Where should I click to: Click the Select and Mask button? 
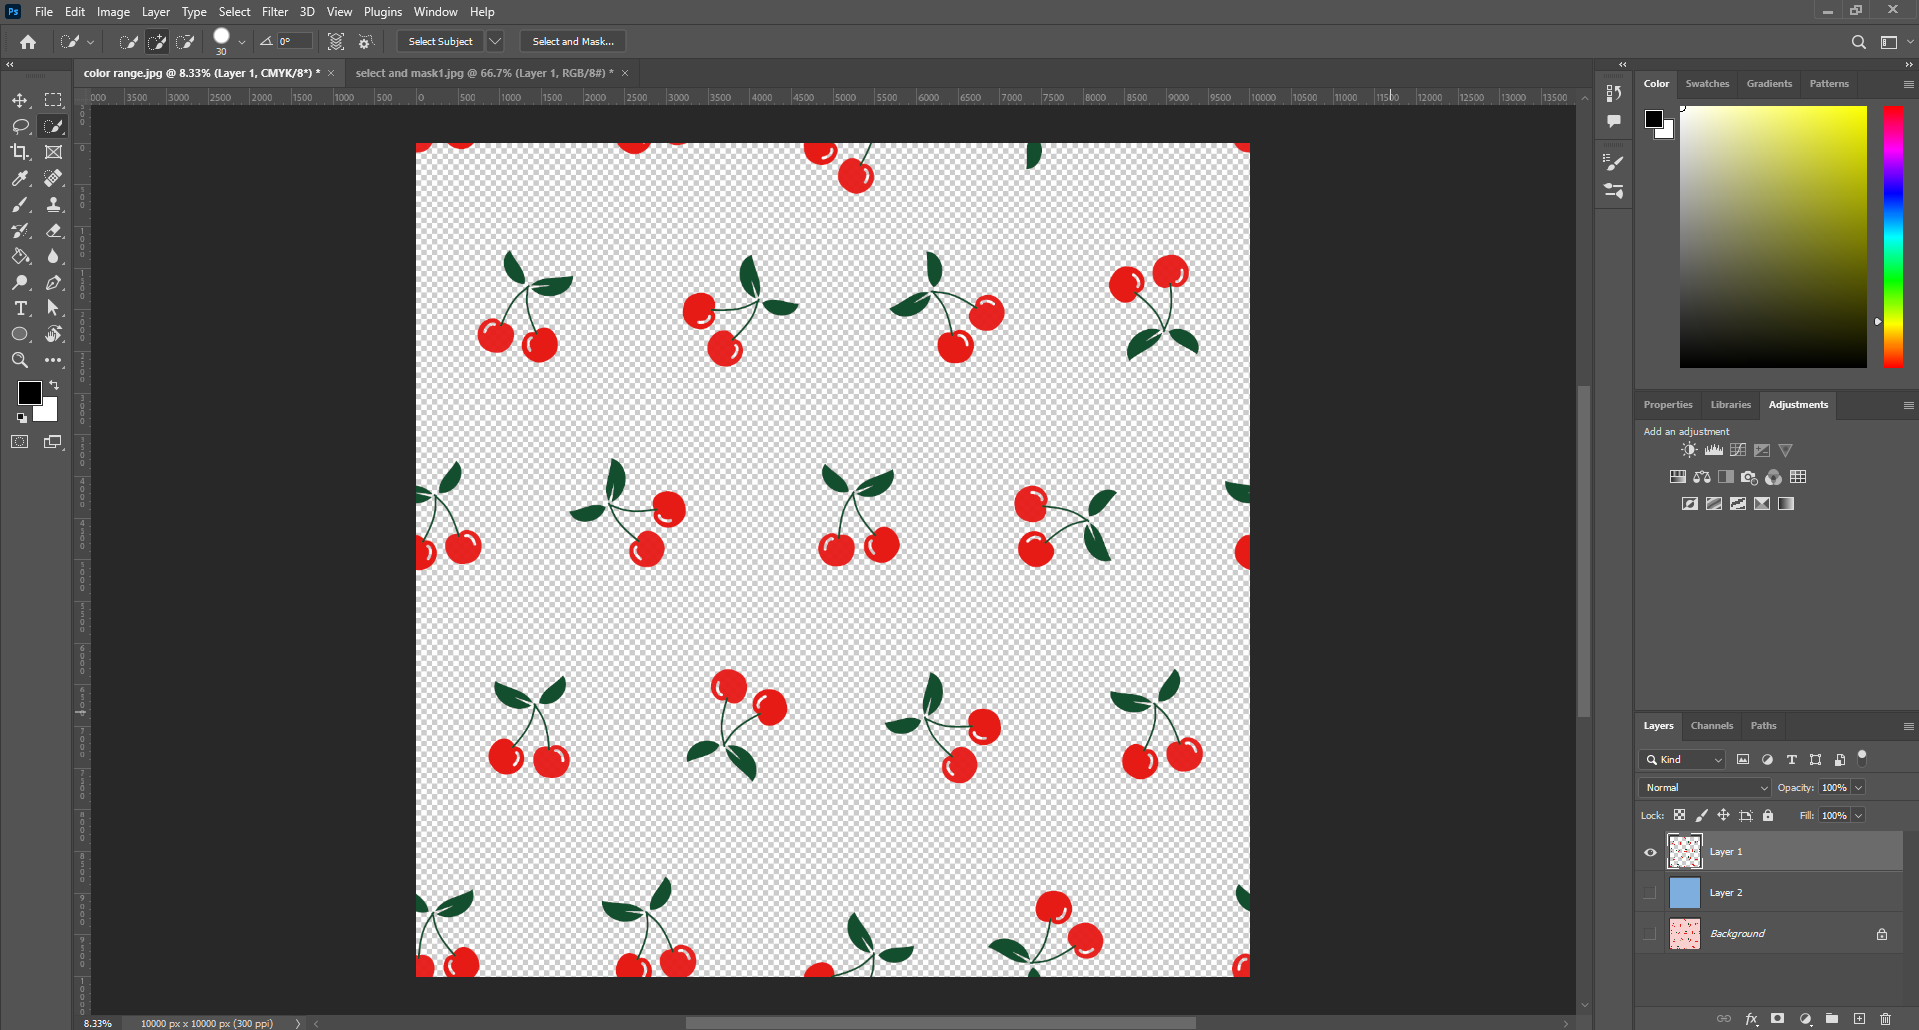pyautogui.click(x=573, y=42)
